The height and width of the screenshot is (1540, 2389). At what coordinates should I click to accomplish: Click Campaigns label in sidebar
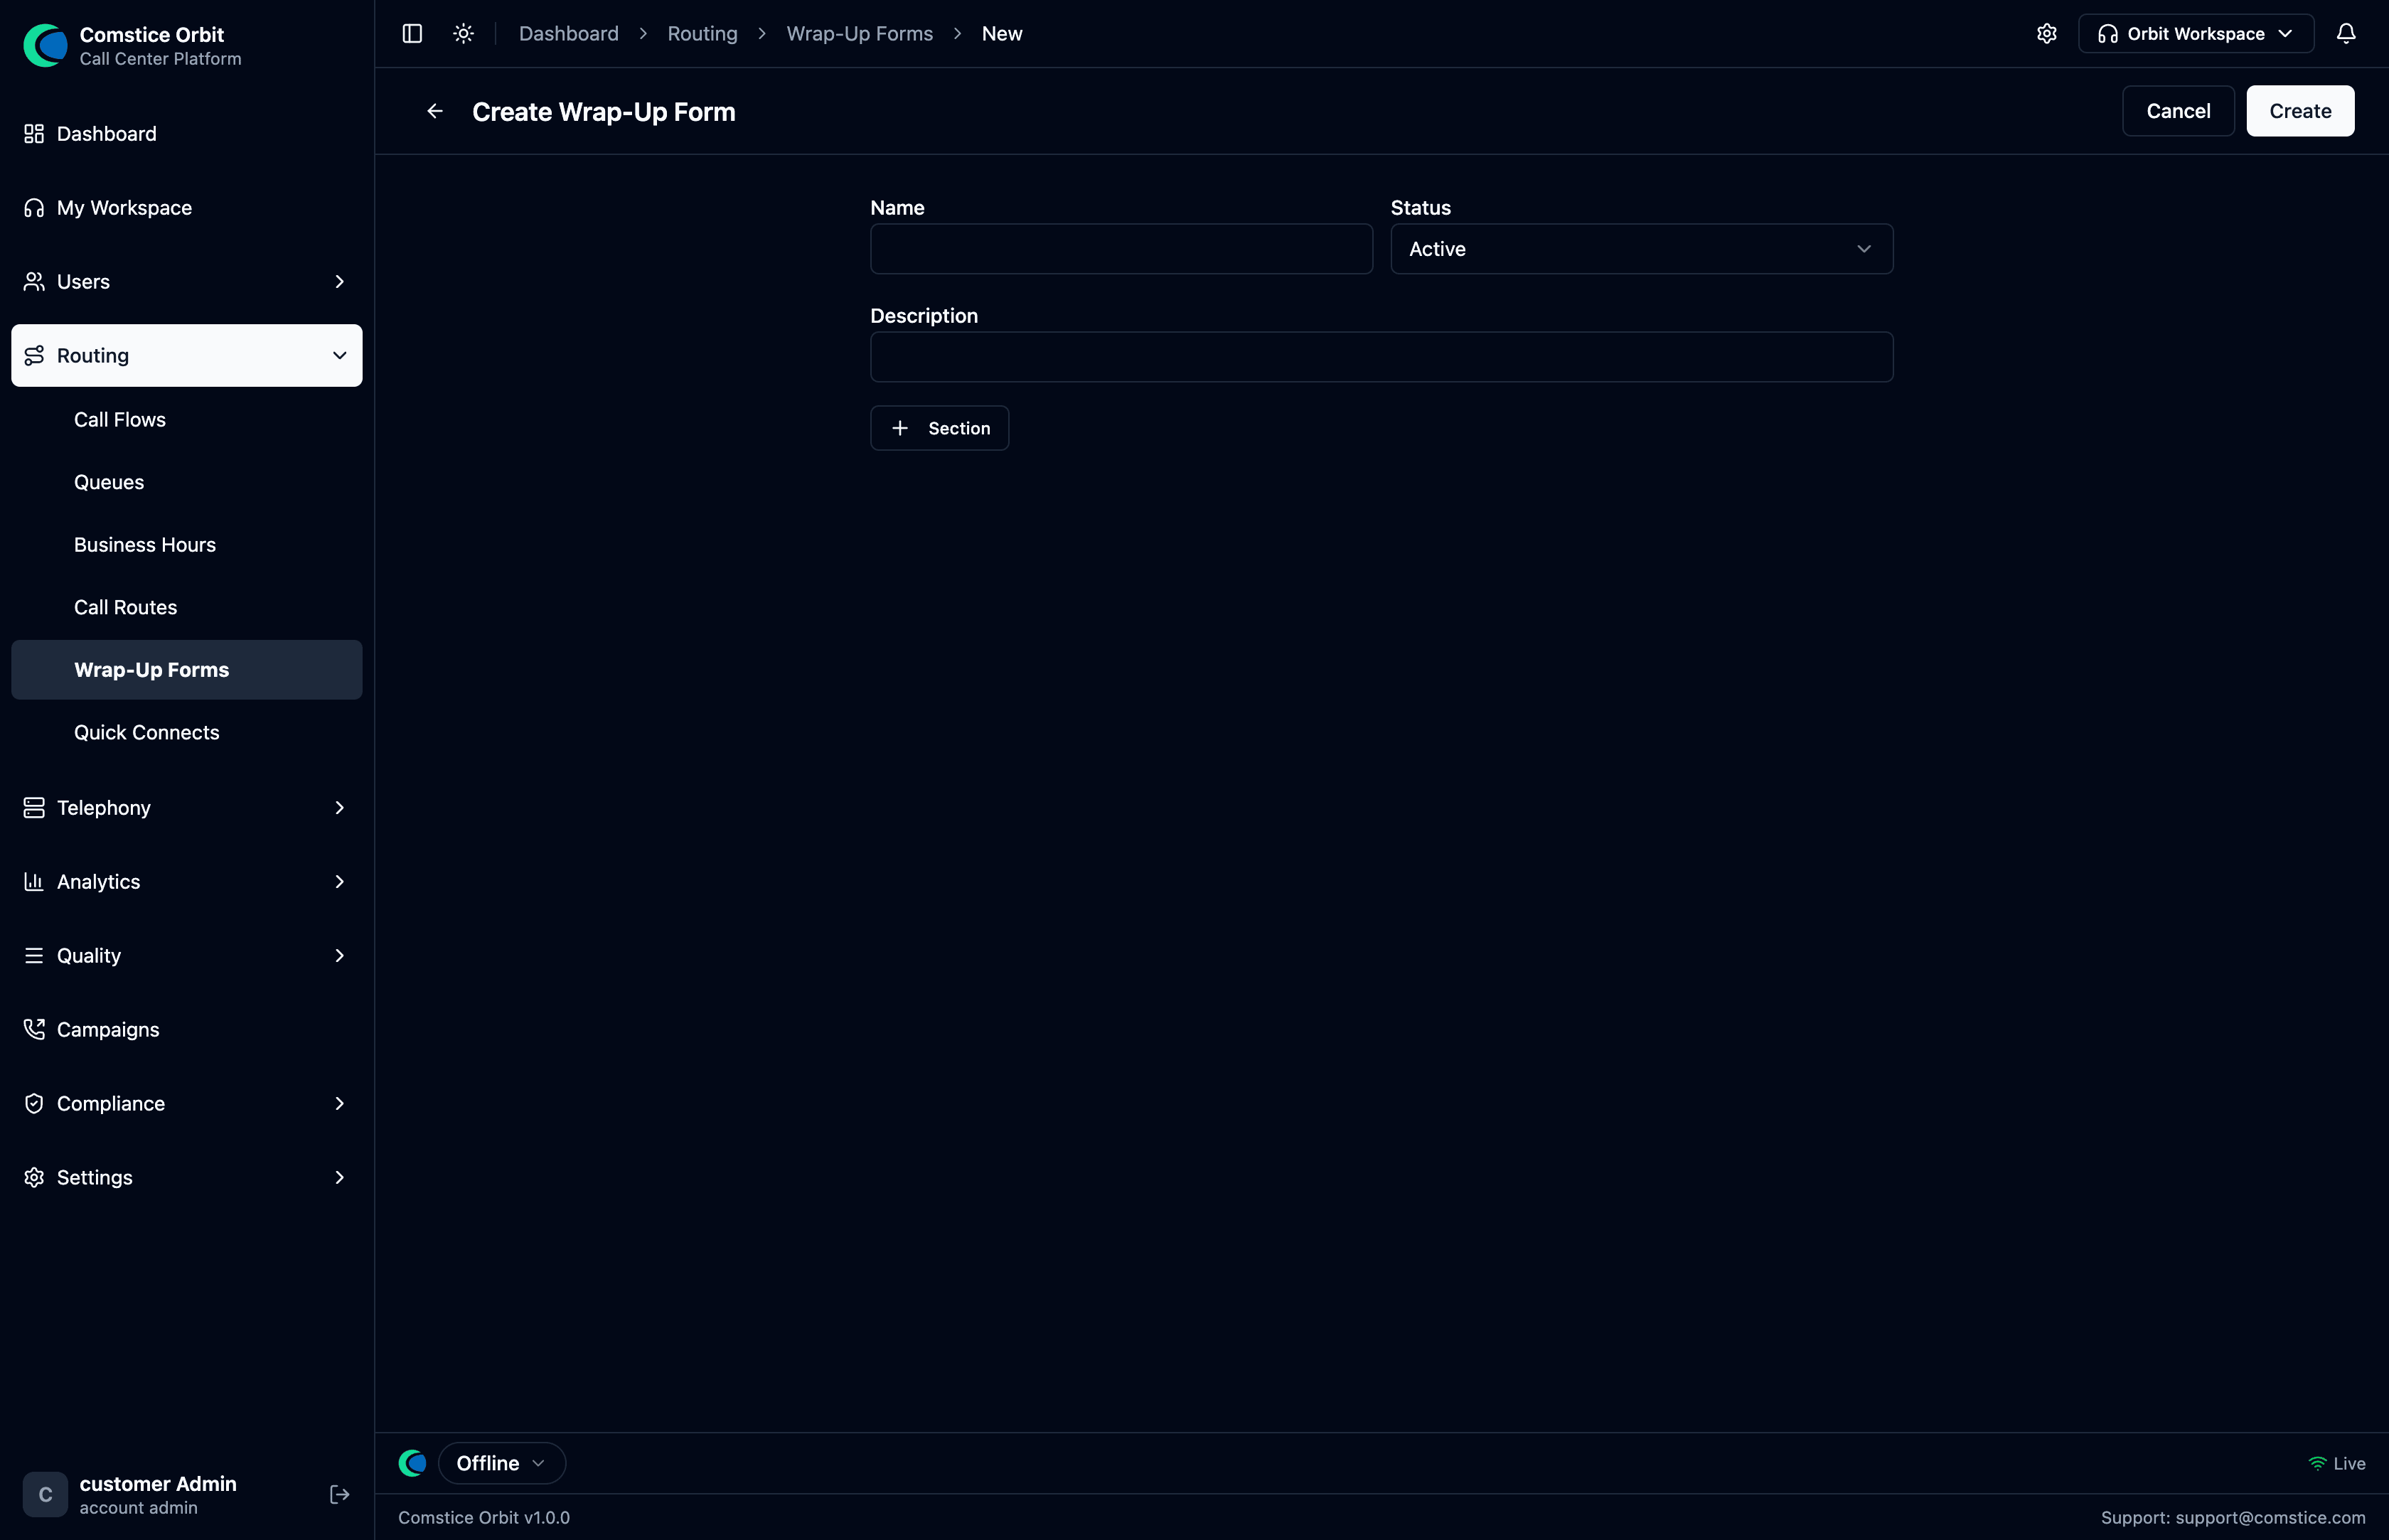(x=108, y=1030)
